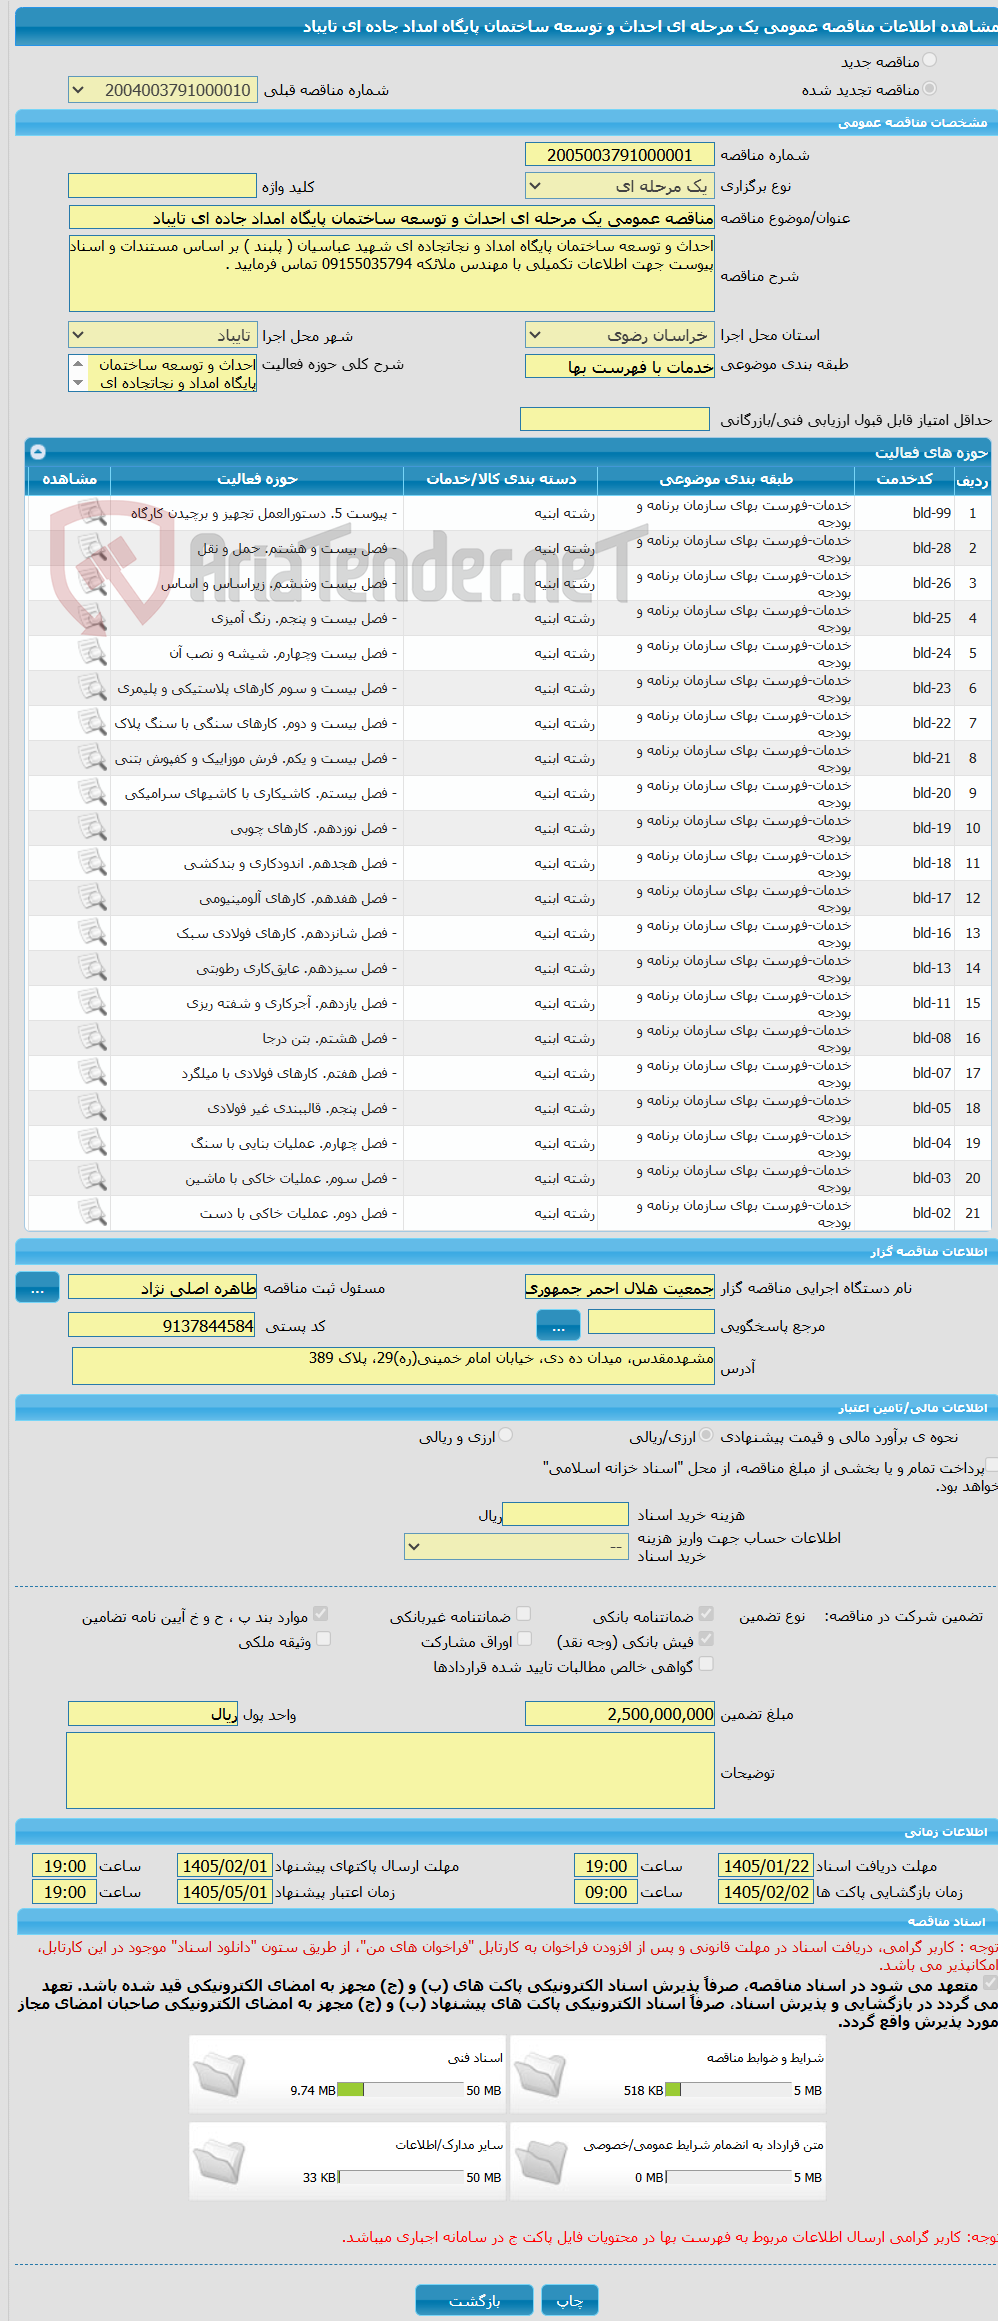
Task: Open view icon for row bld-07
Action: click(x=92, y=1073)
